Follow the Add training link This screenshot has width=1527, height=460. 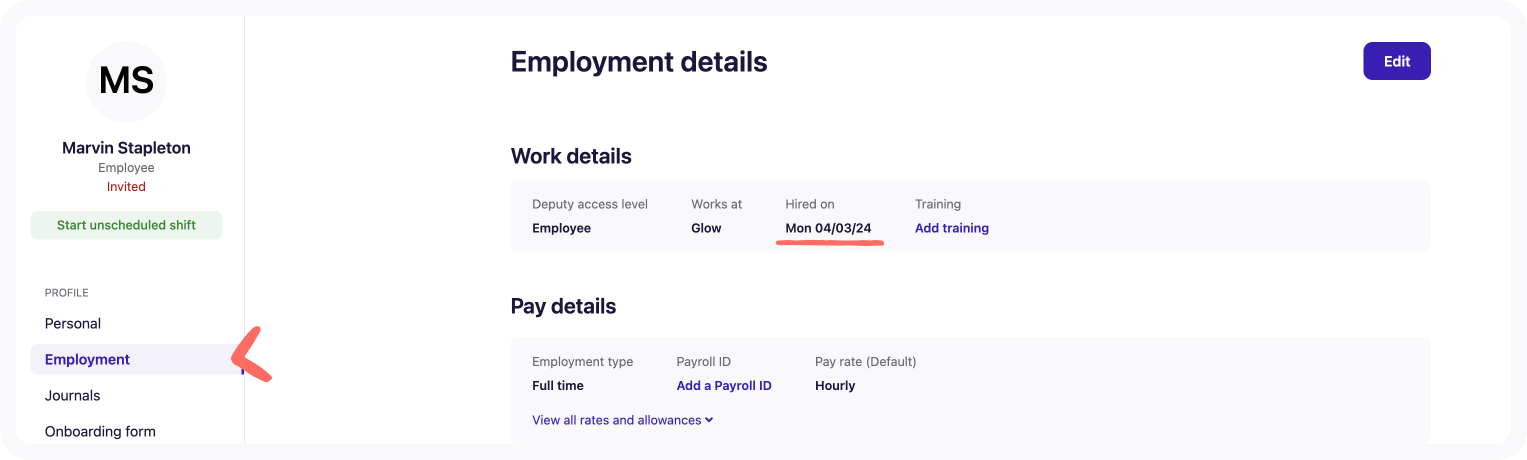point(951,228)
